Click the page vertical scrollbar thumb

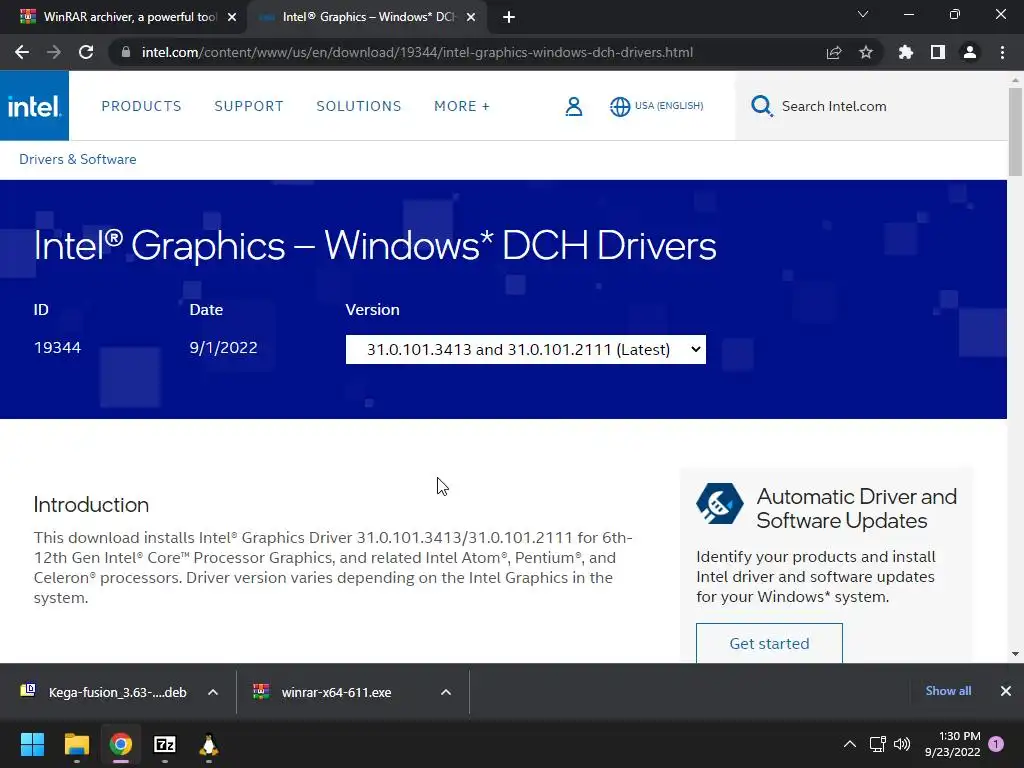(1016, 131)
